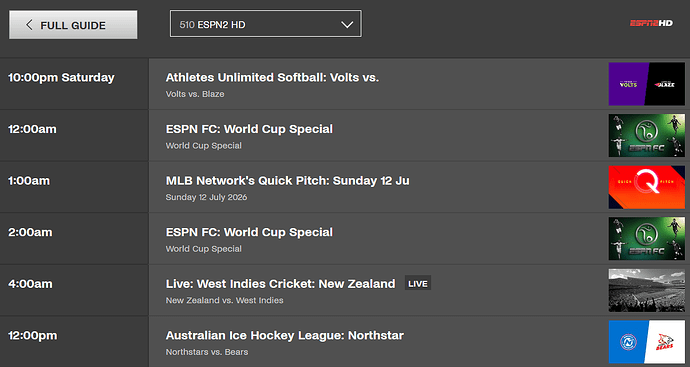The height and width of the screenshot is (367, 690).
Task: Open the Quick Pitch Q logo thumbnail
Action: tap(646, 187)
